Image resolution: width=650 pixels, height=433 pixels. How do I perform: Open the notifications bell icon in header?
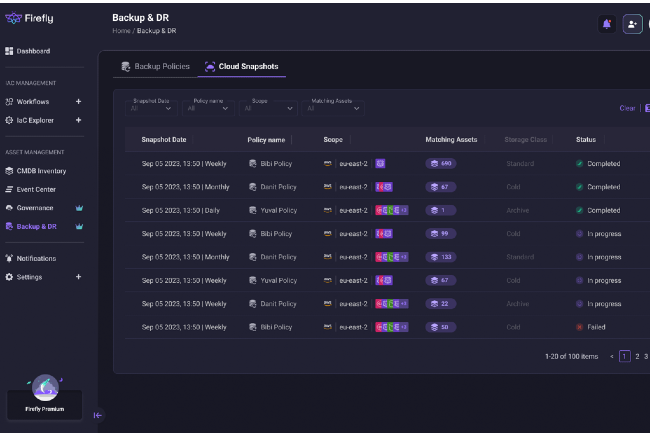coord(606,24)
